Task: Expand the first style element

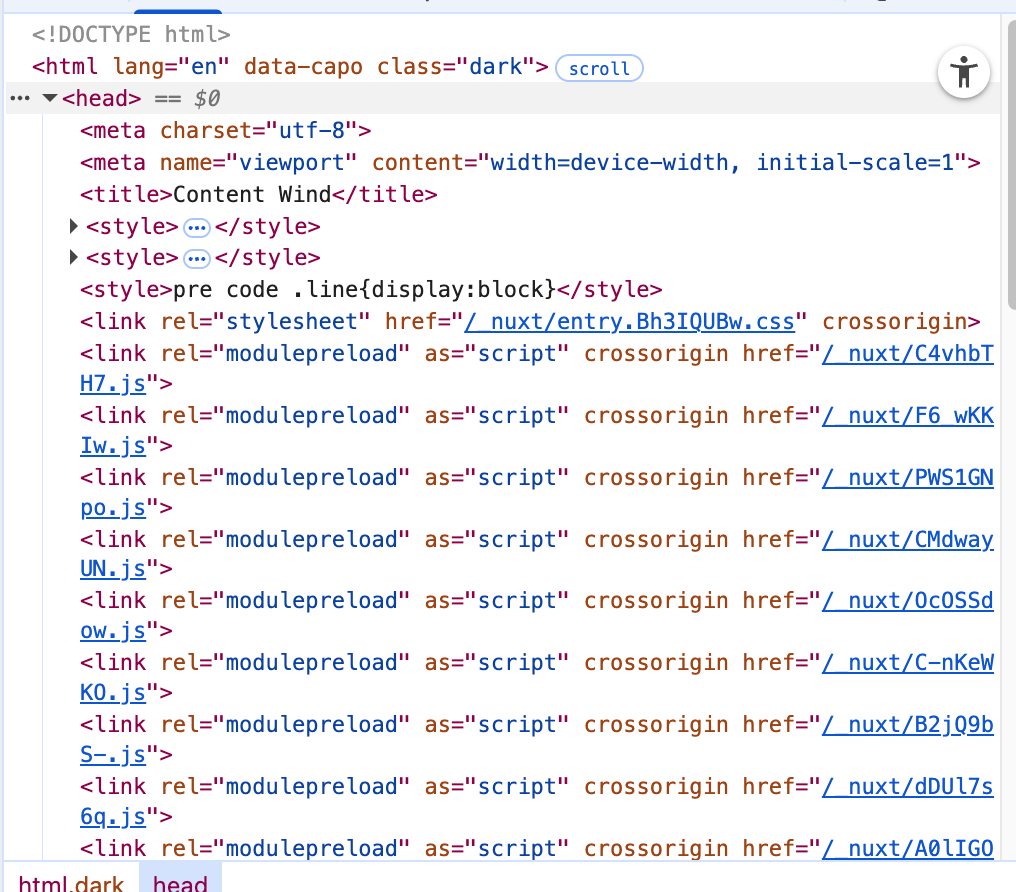Action: click(x=74, y=227)
